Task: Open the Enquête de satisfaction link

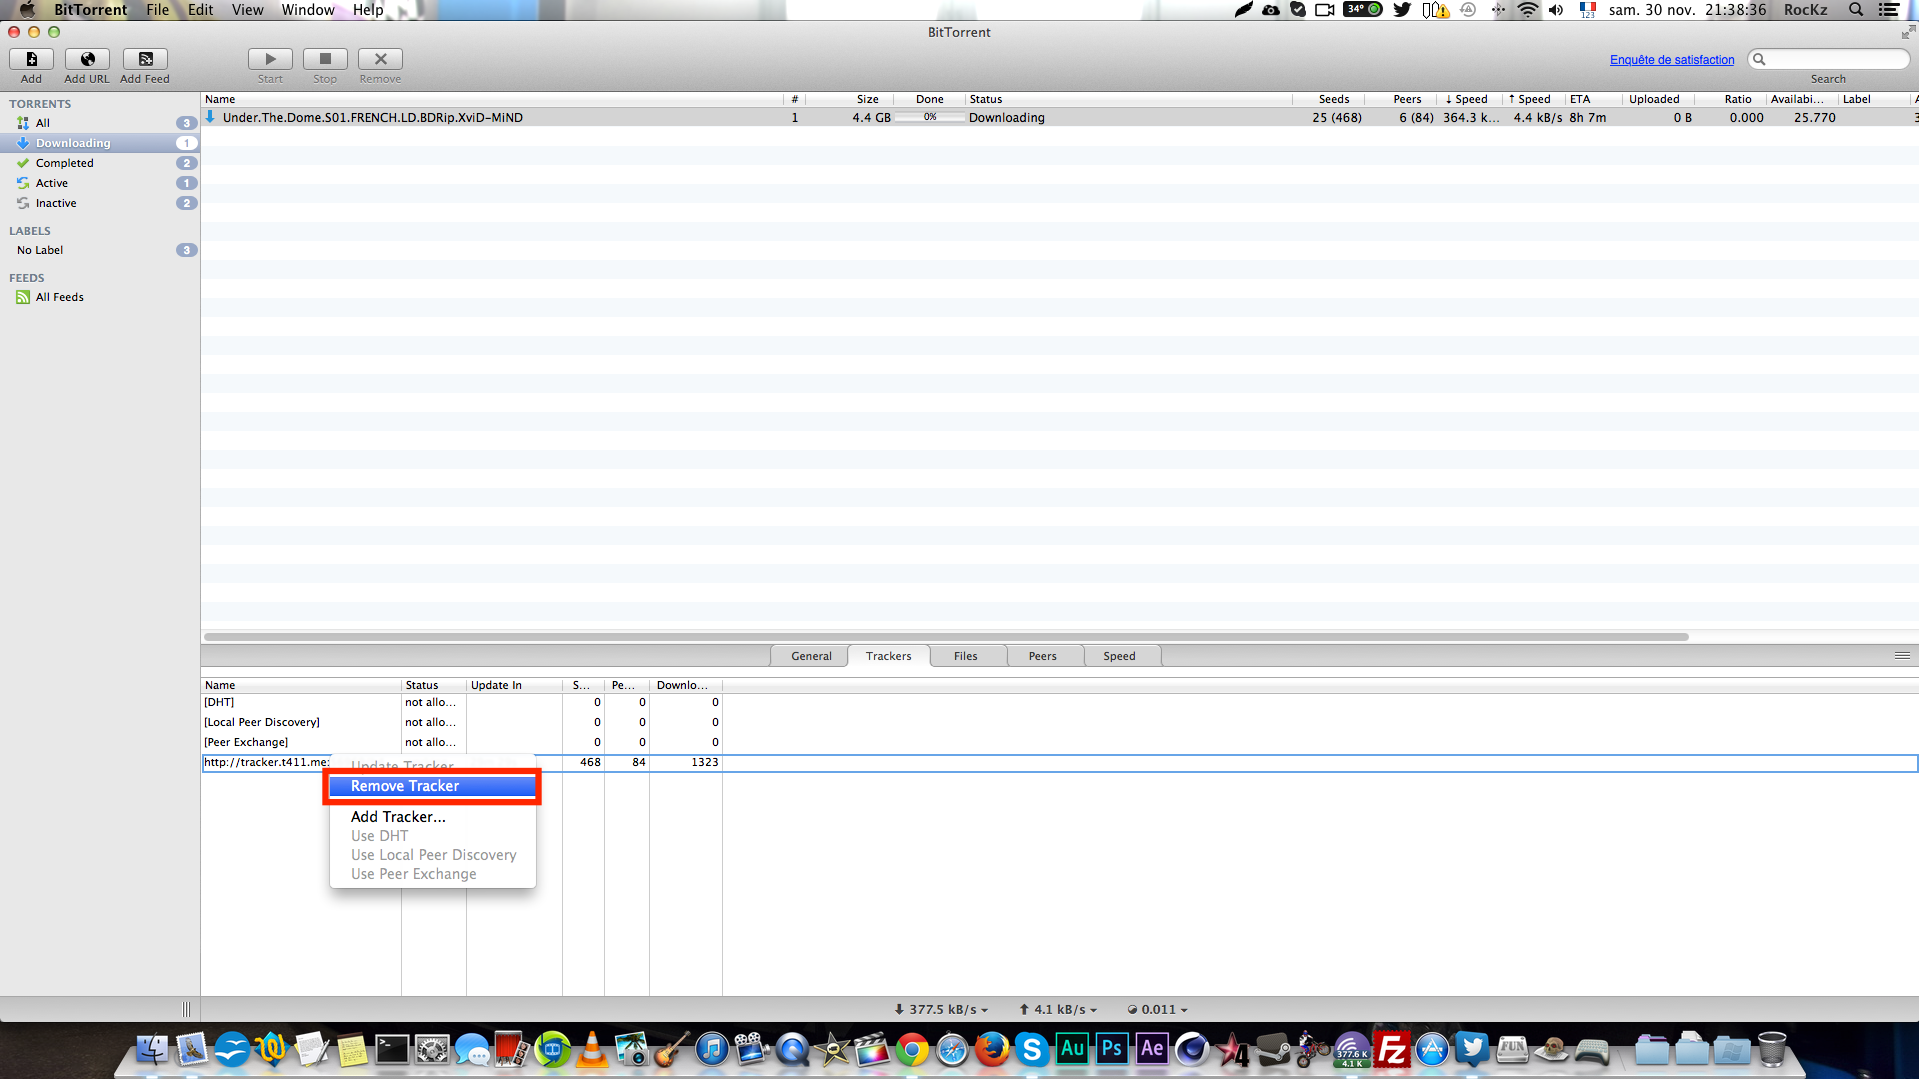Action: tap(1672, 60)
